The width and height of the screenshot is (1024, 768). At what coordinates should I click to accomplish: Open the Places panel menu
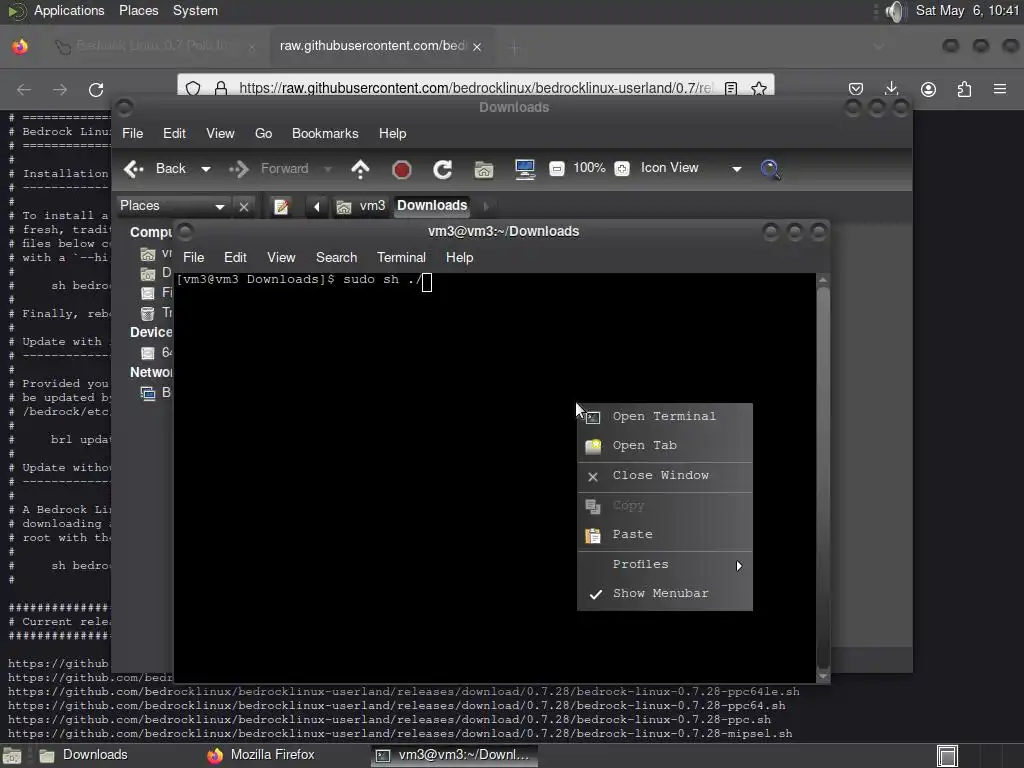[138, 11]
